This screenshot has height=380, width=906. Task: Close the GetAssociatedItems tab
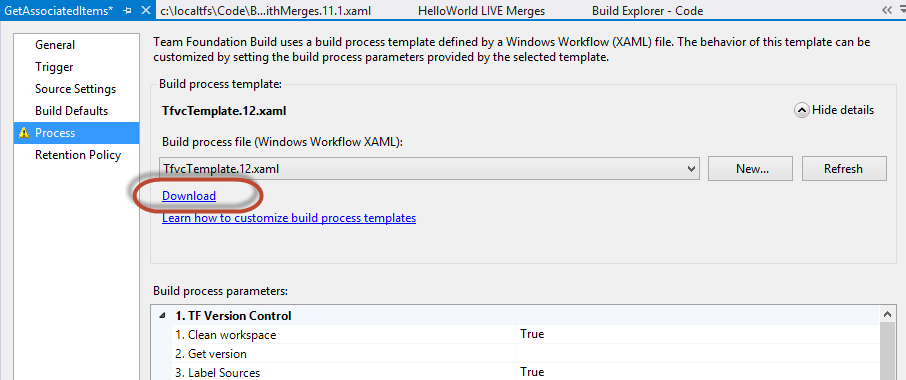(146, 10)
